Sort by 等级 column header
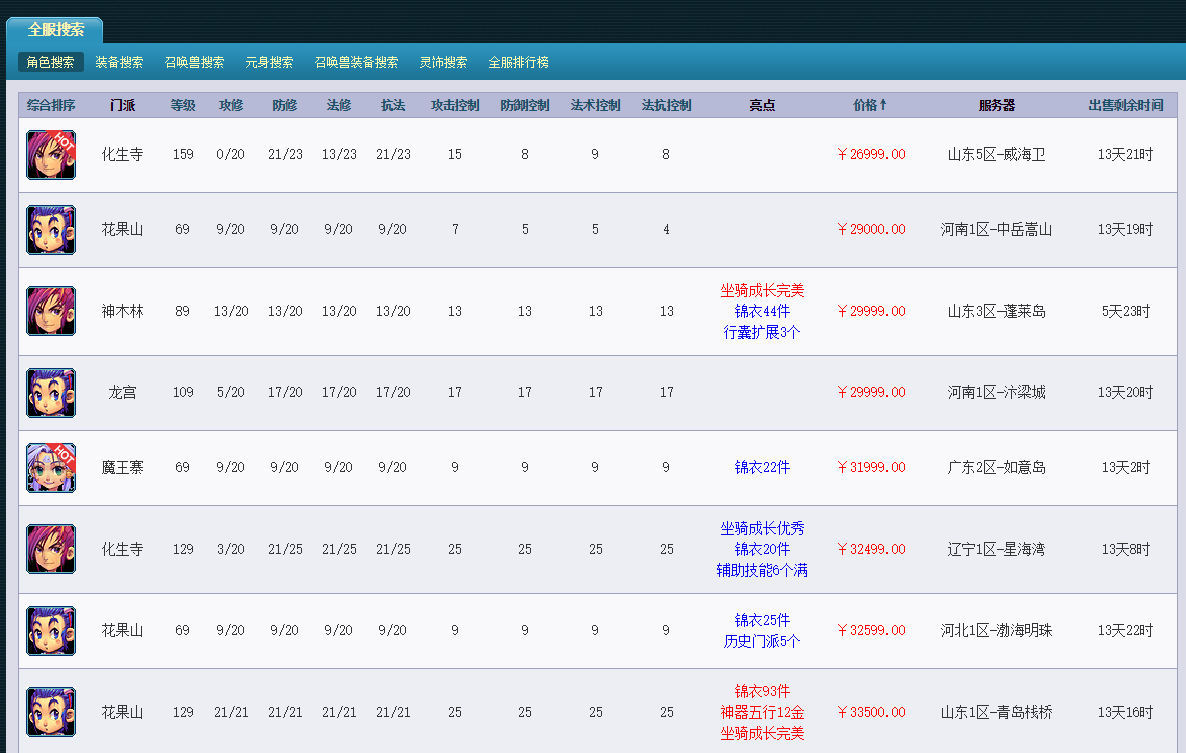Viewport: 1186px width, 753px height. coord(183,105)
